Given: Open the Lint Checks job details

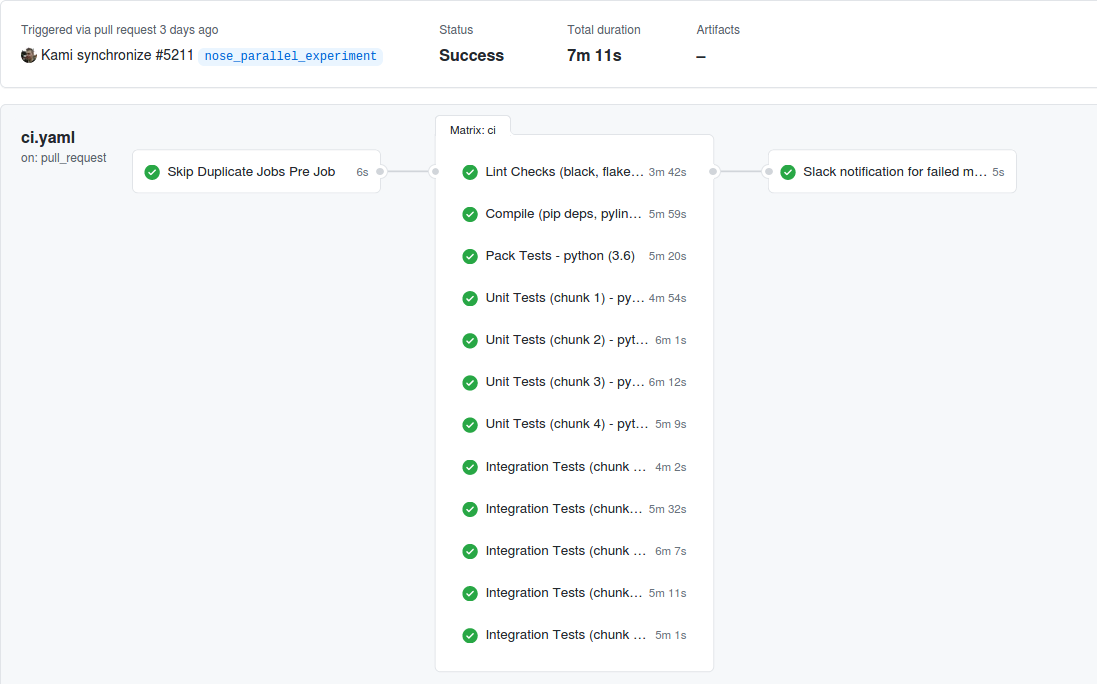Looking at the screenshot, I should 564,172.
